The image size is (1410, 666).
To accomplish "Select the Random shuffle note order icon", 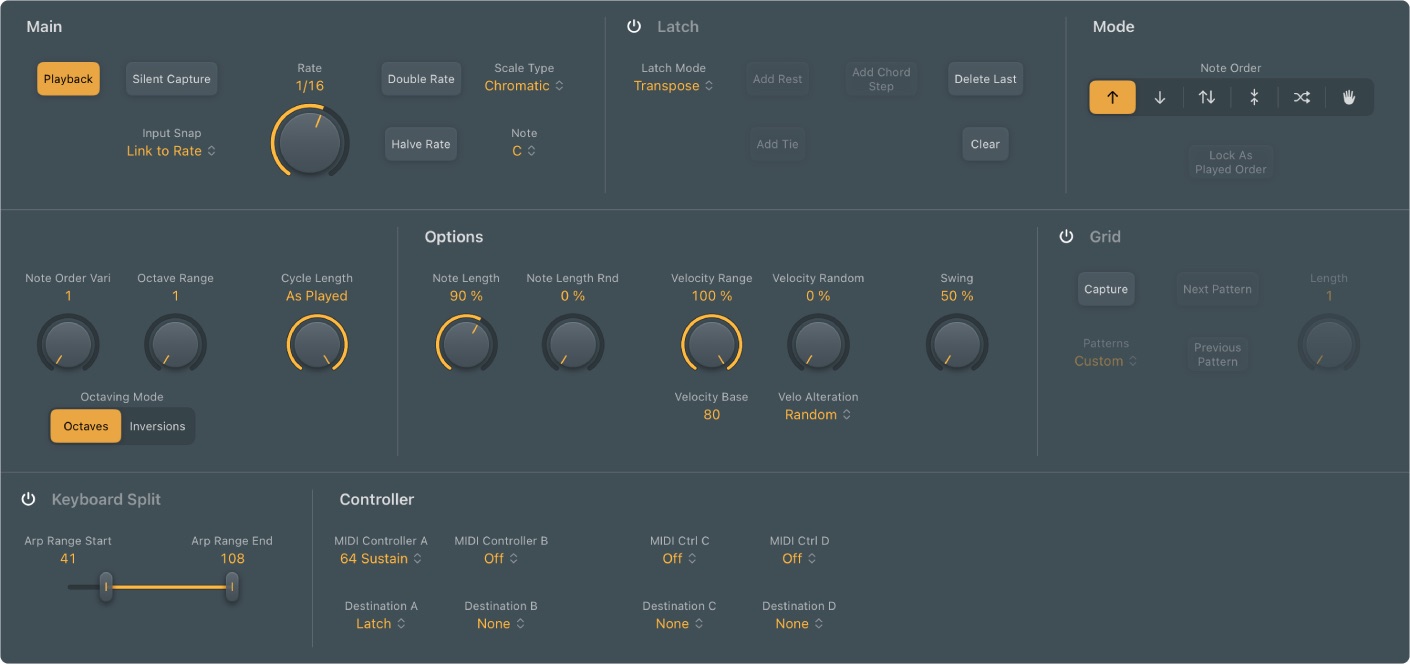I will coord(1301,98).
